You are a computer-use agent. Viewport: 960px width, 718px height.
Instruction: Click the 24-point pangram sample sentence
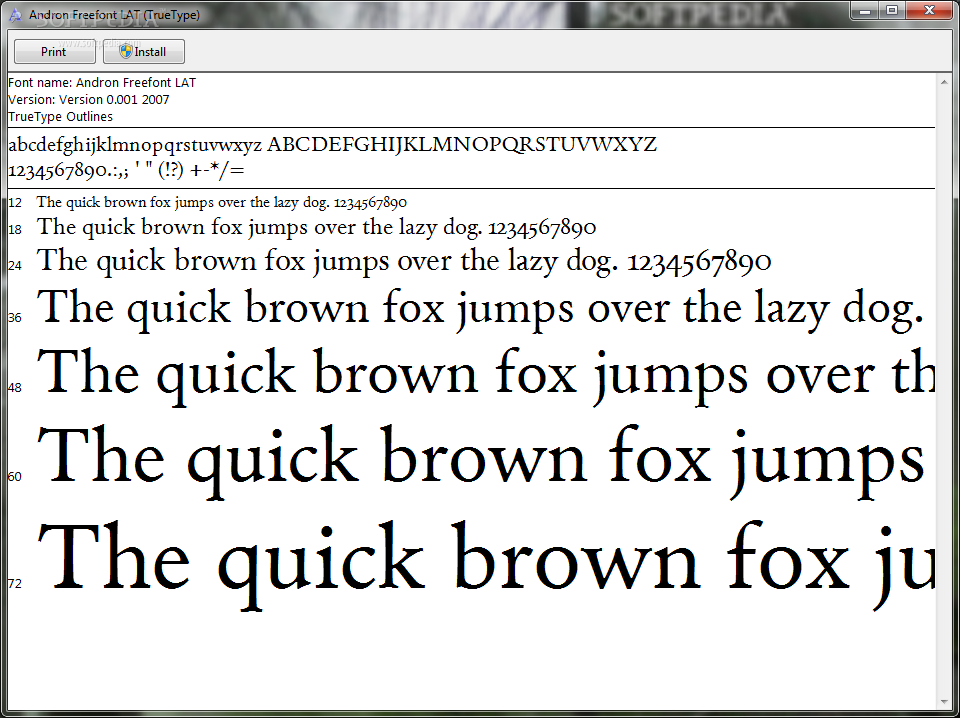coord(404,262)
